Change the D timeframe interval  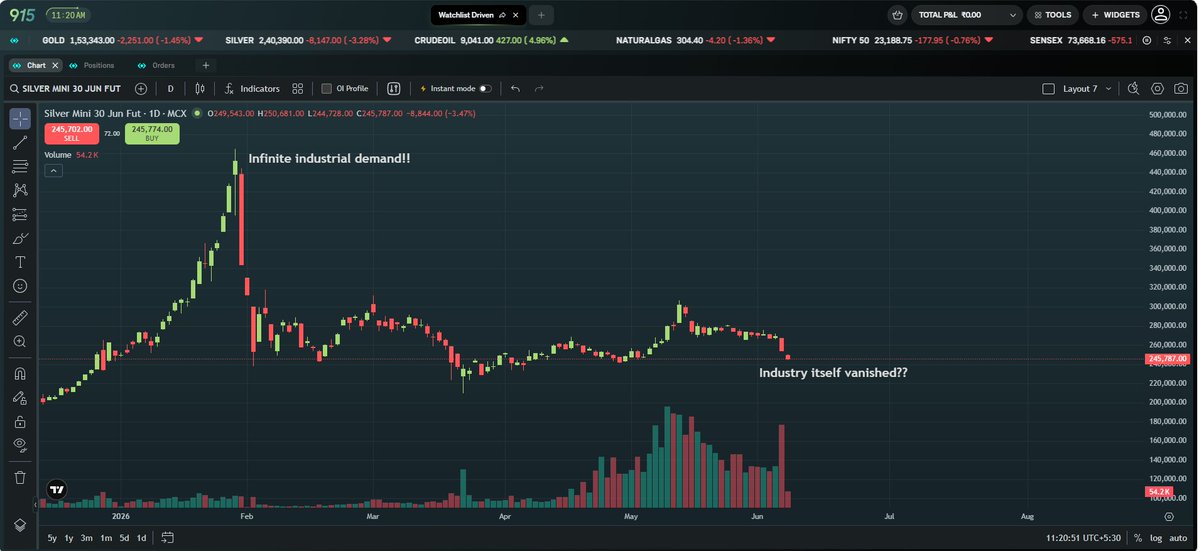click(x=171, y=89)
